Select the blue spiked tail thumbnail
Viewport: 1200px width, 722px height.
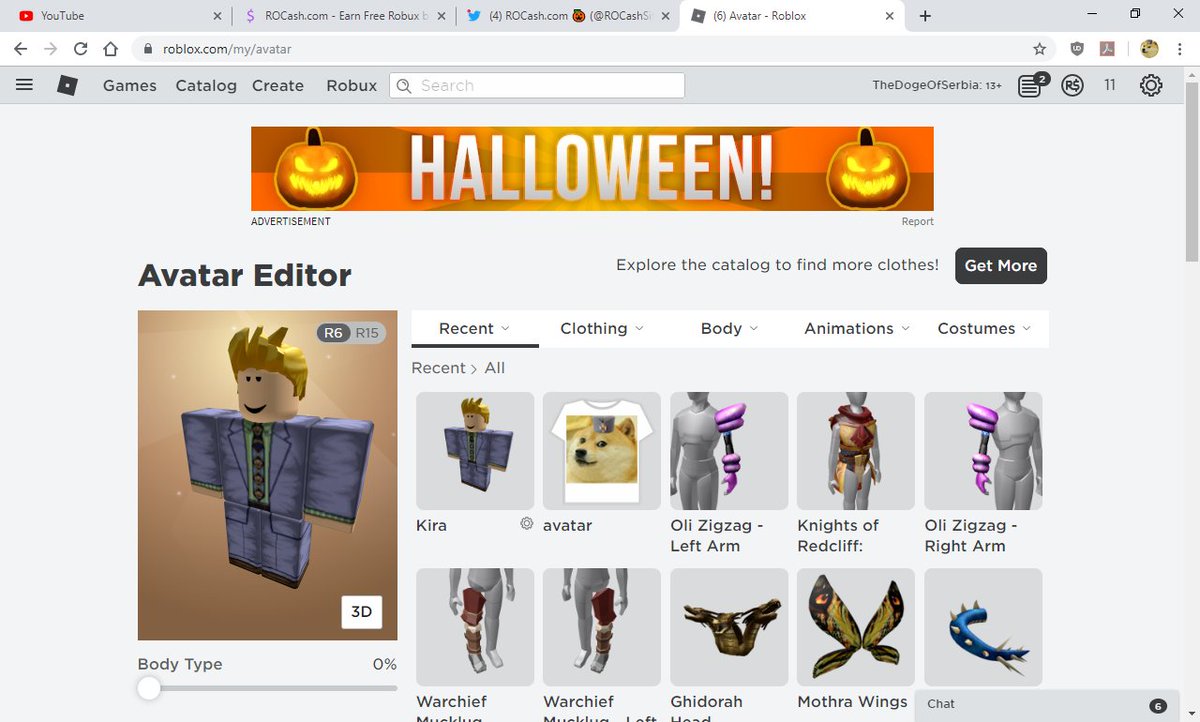983,627
